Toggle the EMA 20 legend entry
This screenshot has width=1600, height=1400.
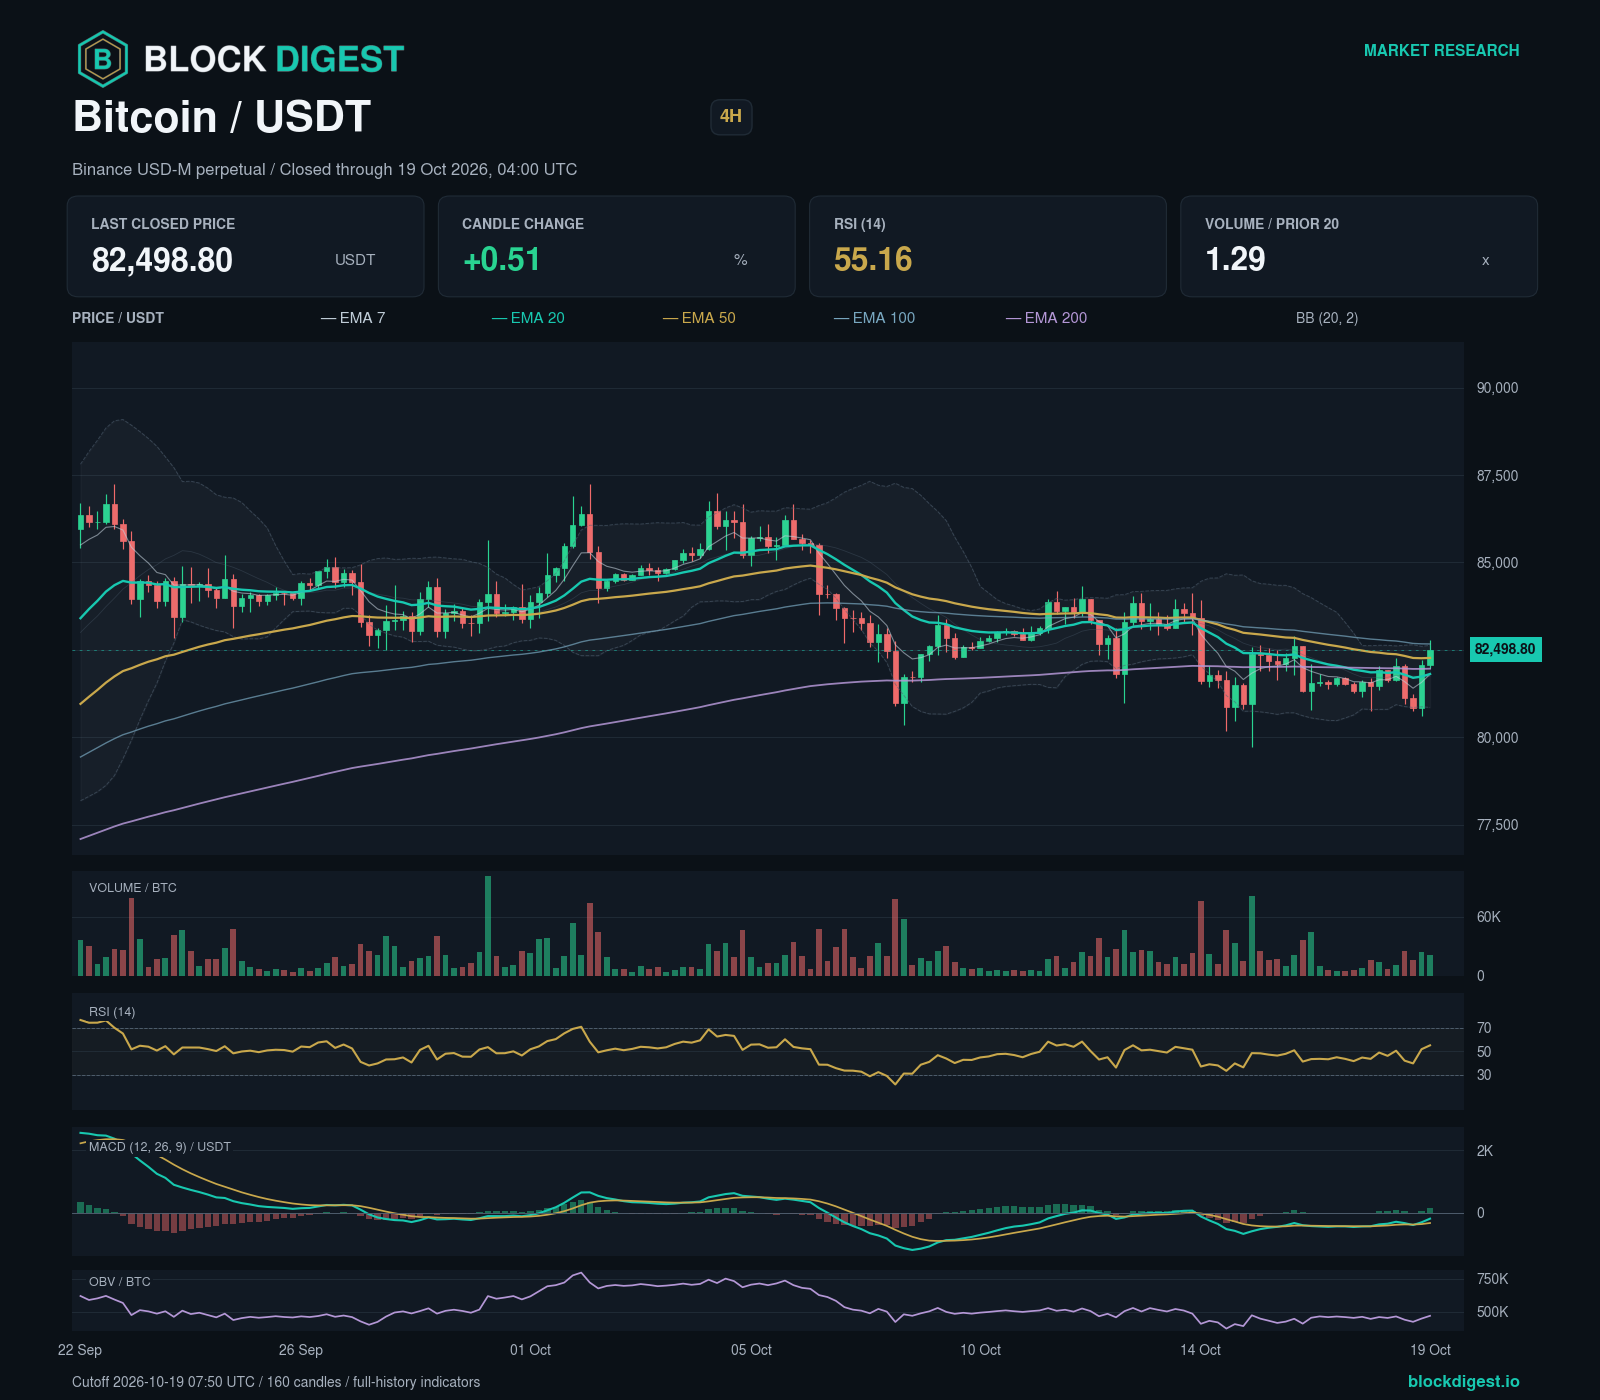pos(528,318)
